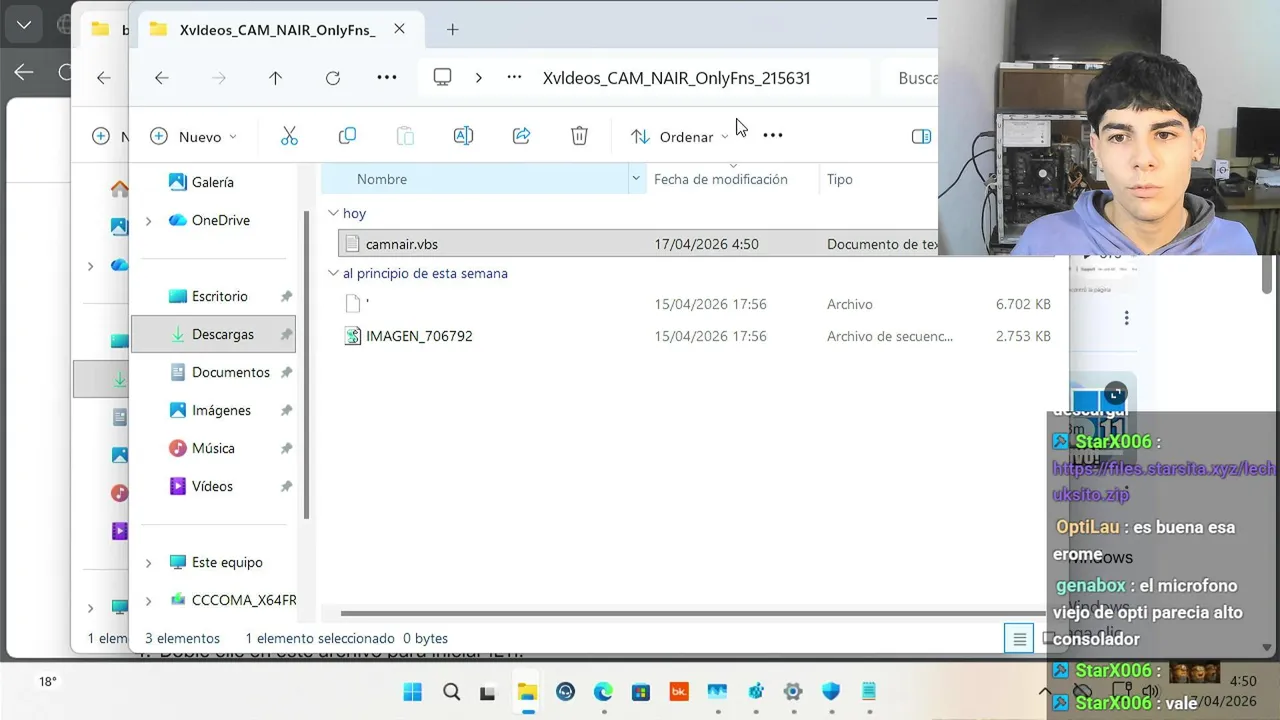
Task: Go back in the rear Explorer window
Action: pyautogui.click(x=103, y=78)
